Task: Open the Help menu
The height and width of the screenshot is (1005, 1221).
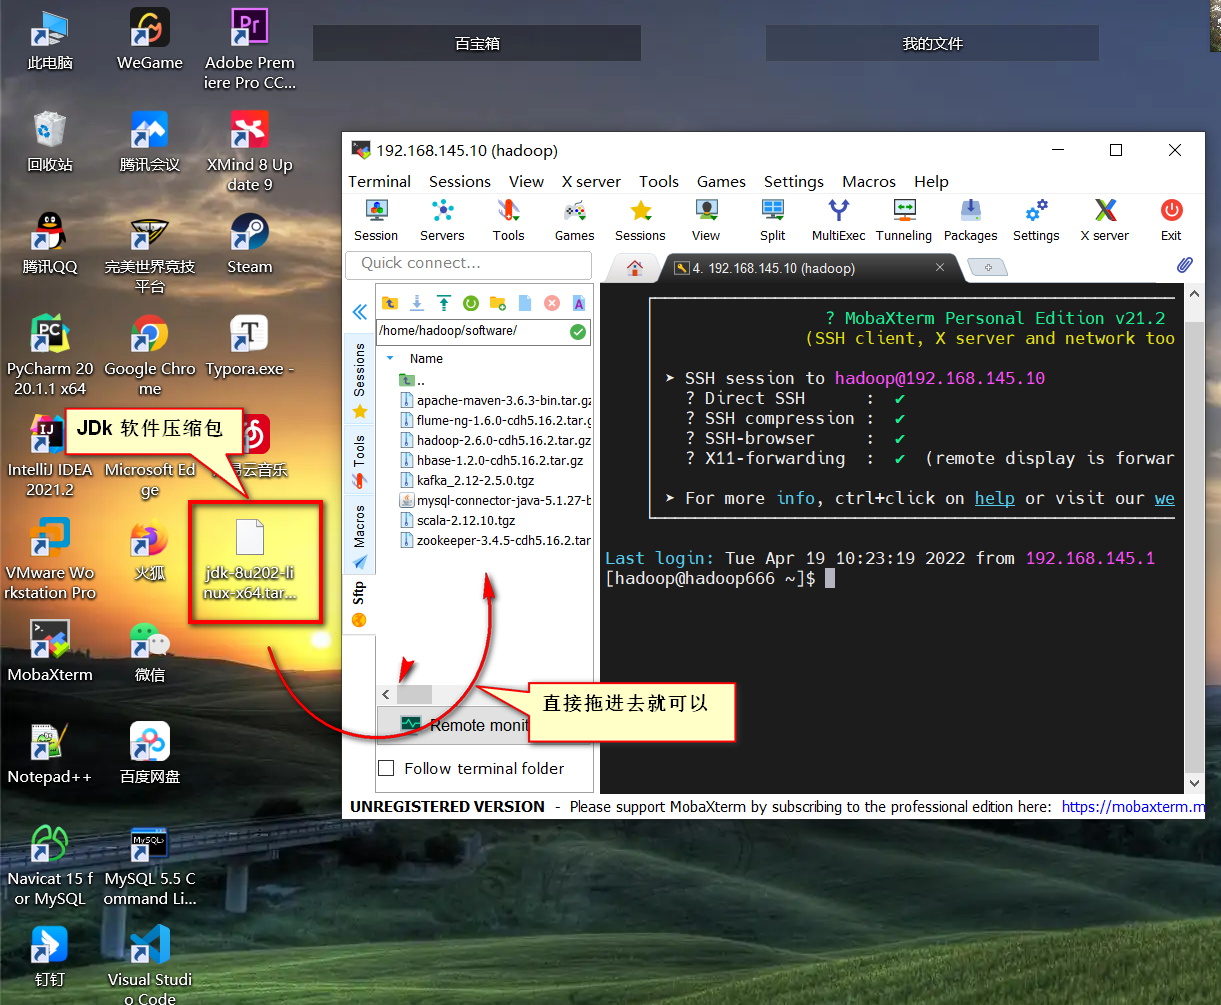Action: [931, 181]
